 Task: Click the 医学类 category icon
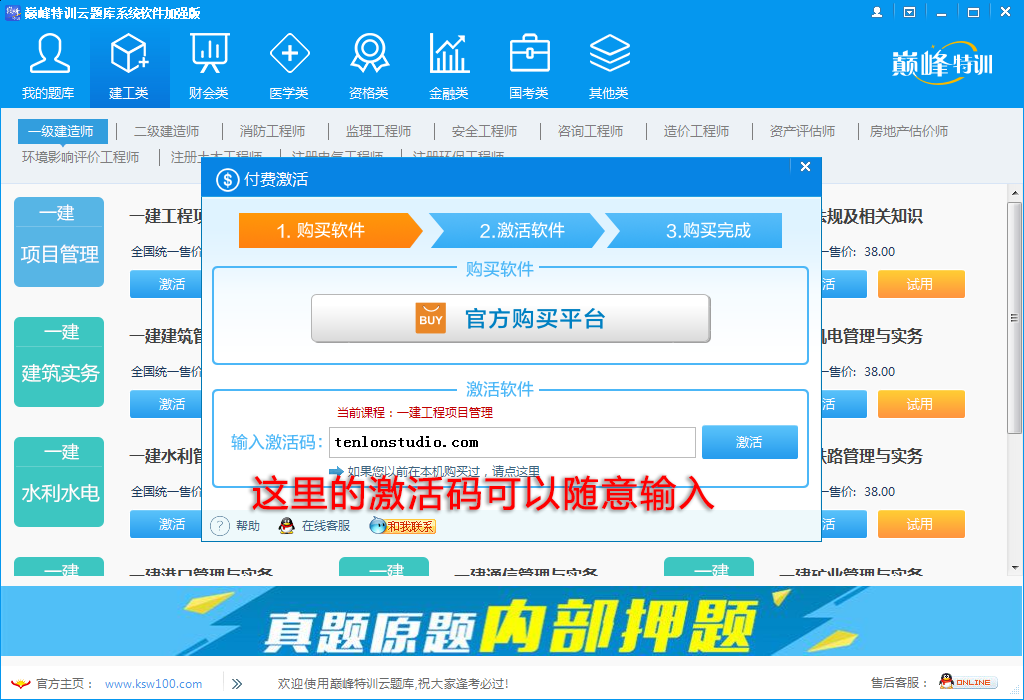[288, 55]
